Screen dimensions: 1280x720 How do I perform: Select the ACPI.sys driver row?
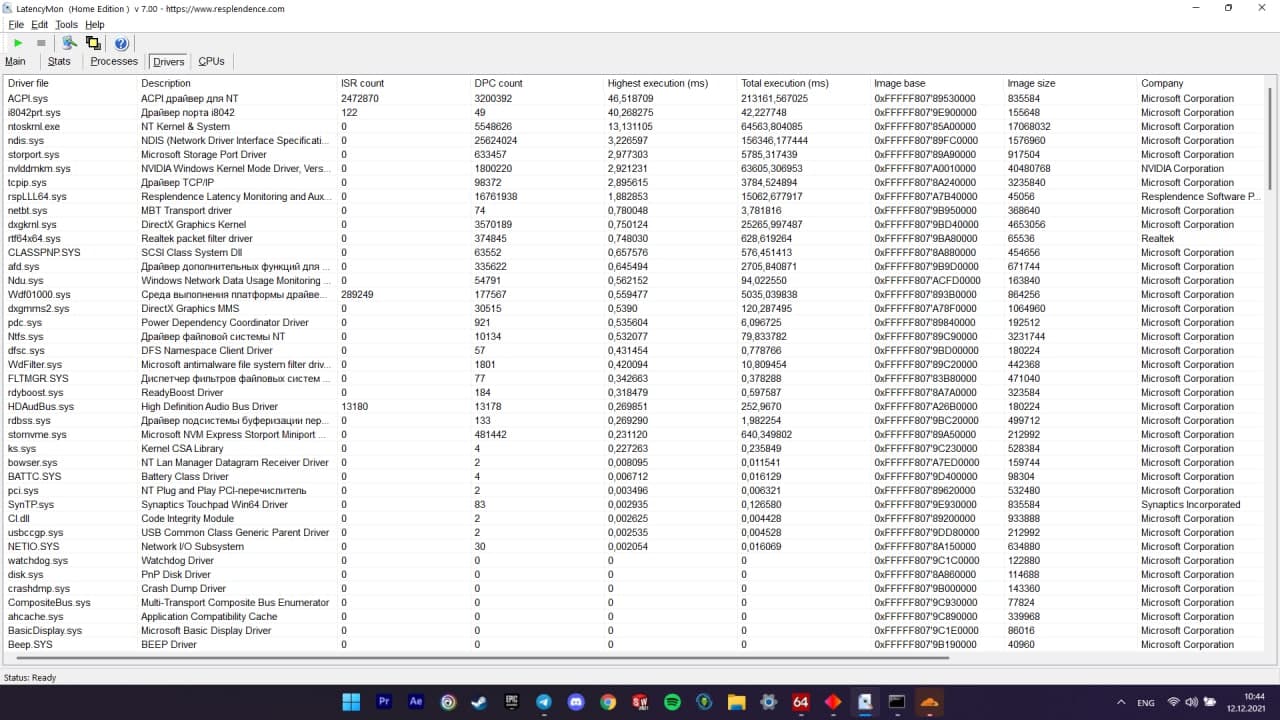pyautogui.click(x=635, y=99)
